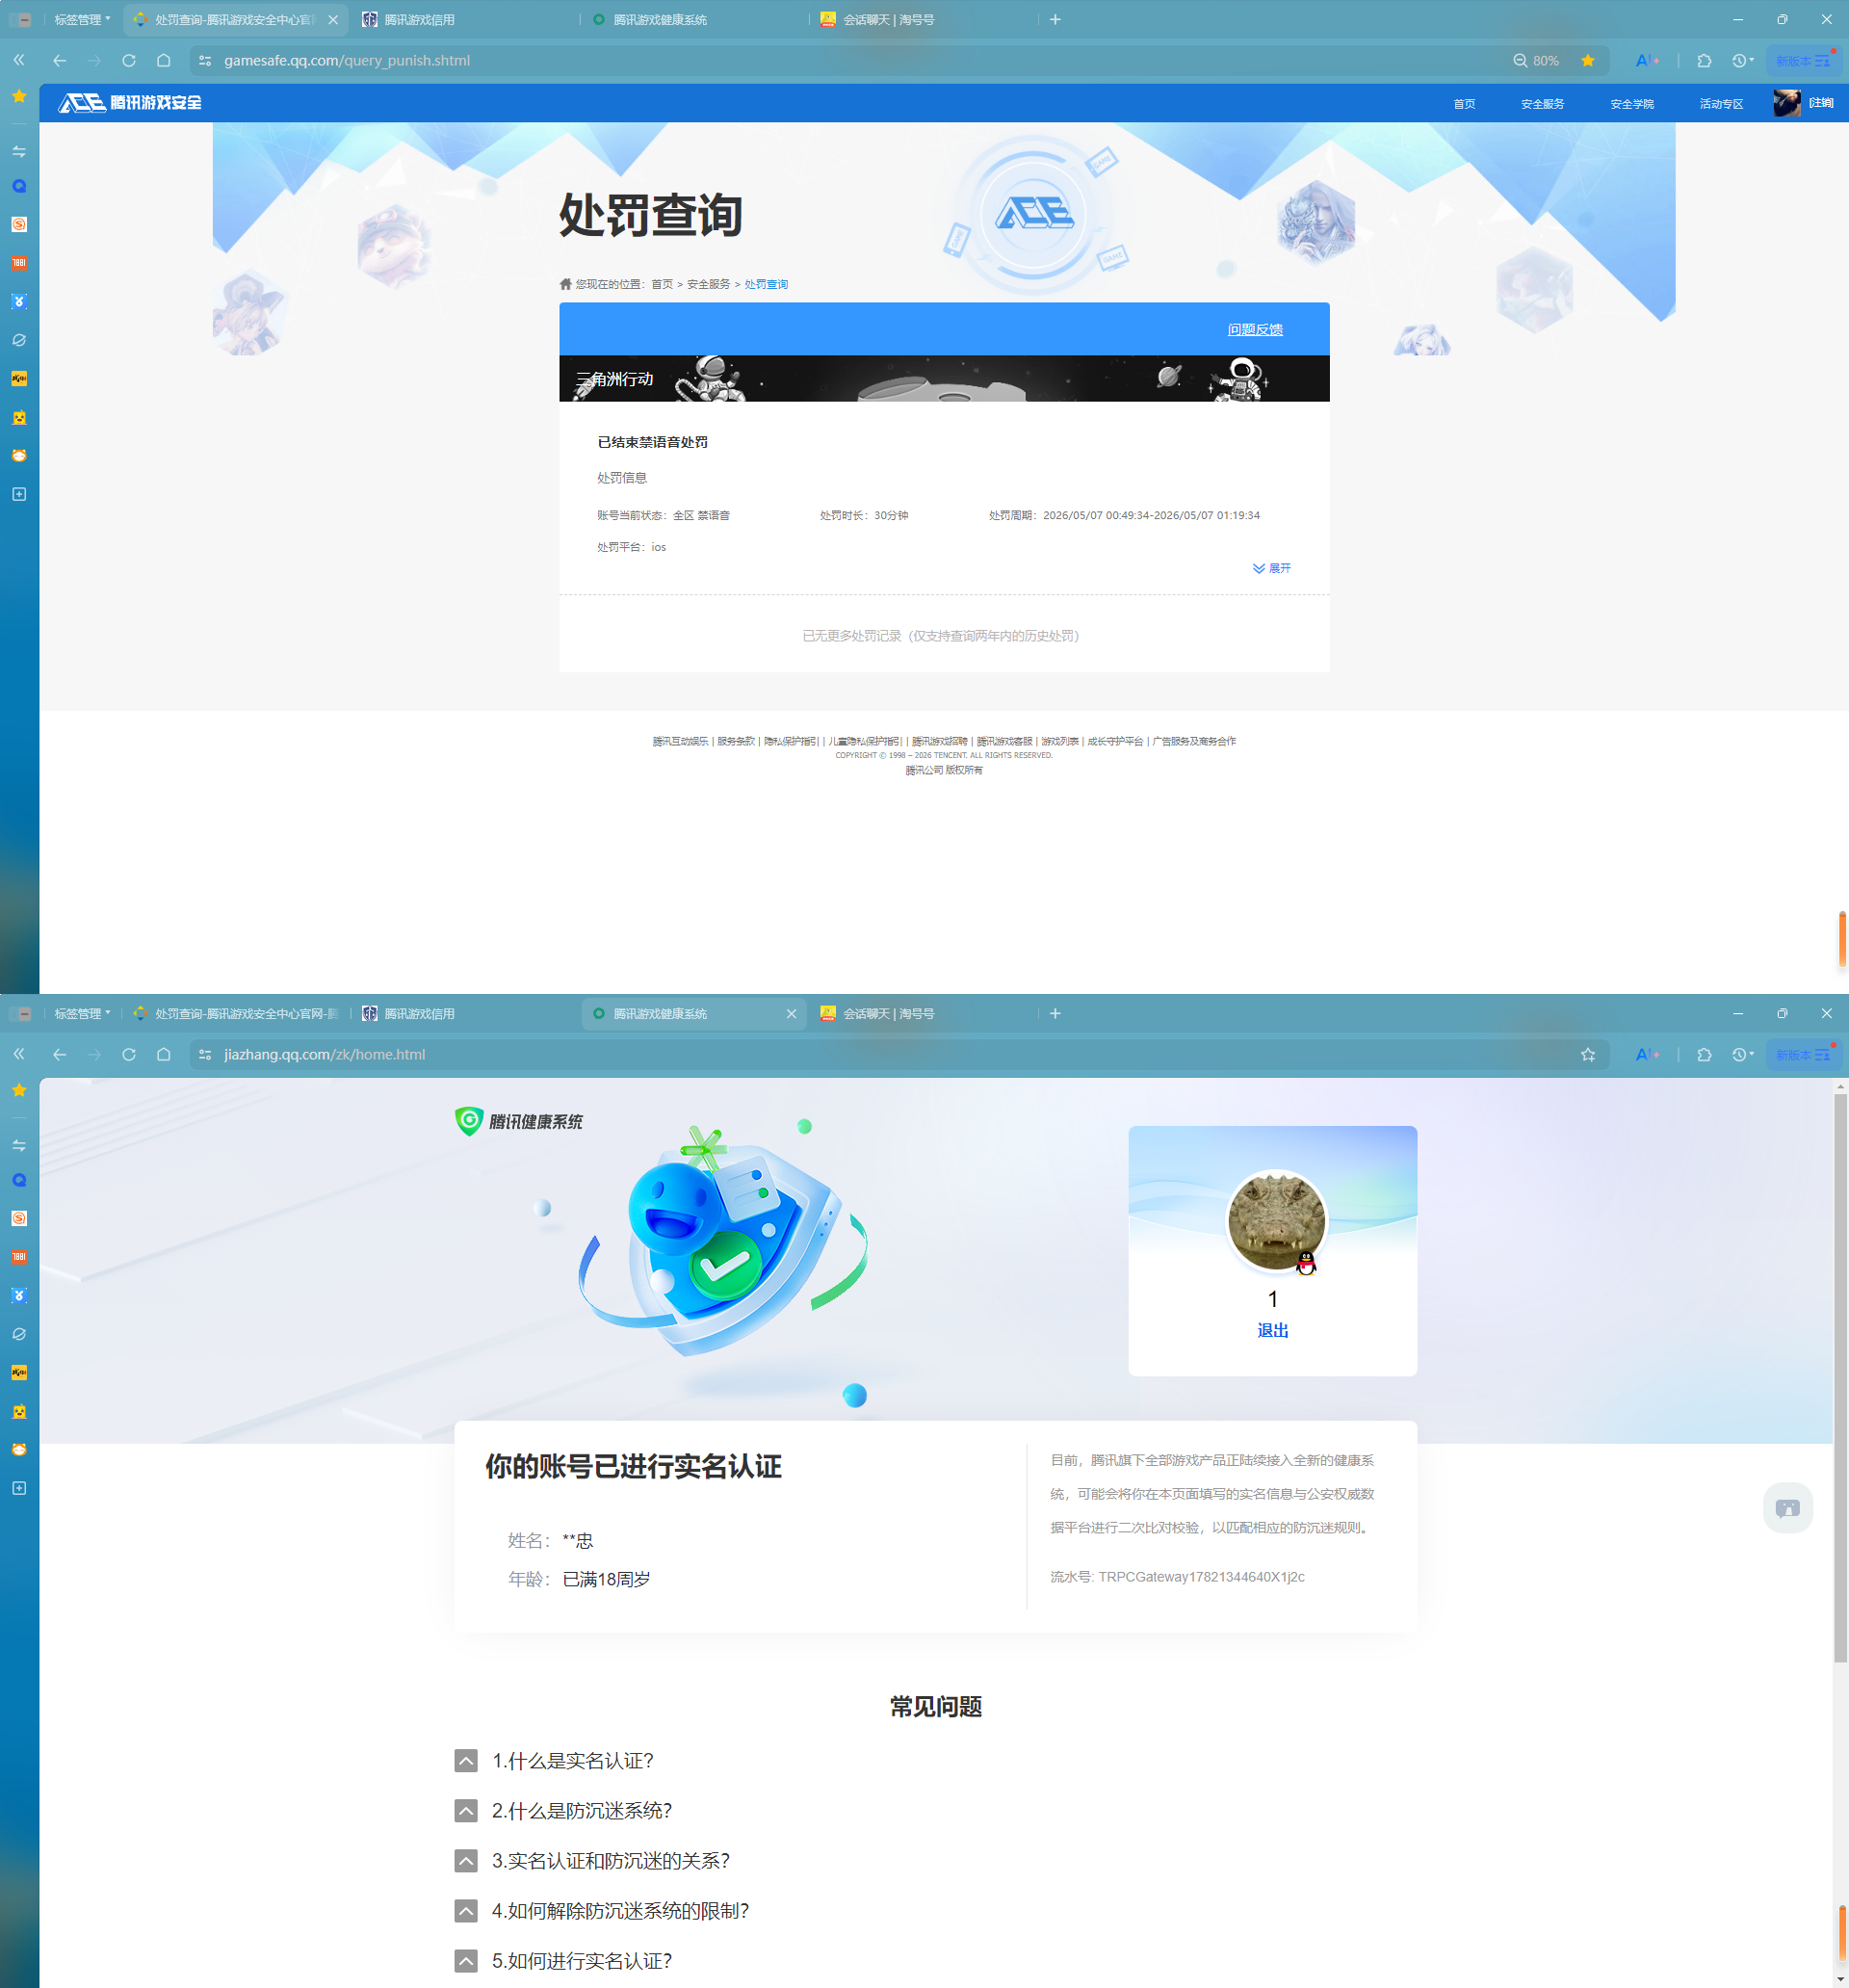Click the home button in the gamesafe.qq.com window
Viewport: 1849px width, 1988px height.
point(164,60)
